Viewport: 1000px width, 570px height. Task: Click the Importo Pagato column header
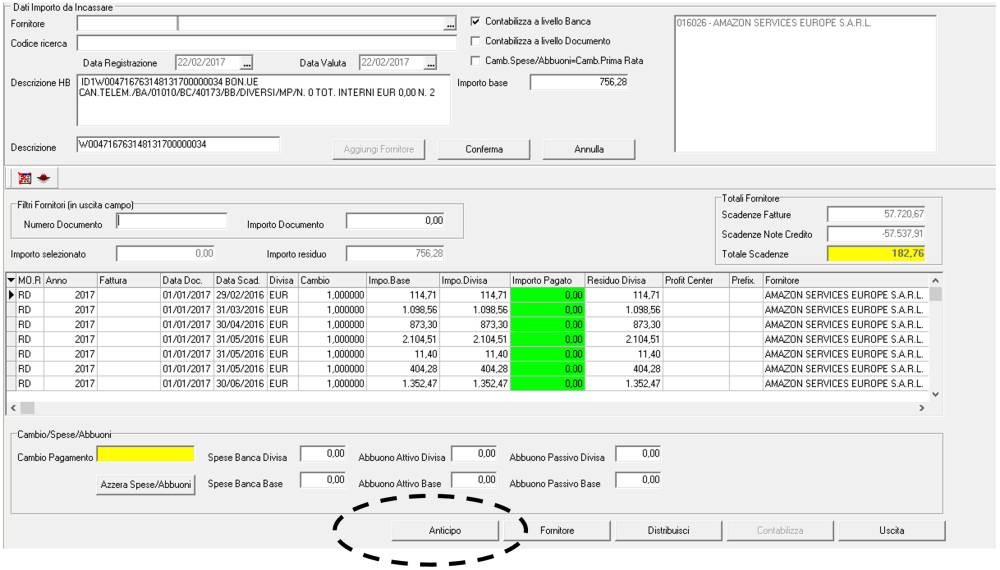(x=546, y=281)
